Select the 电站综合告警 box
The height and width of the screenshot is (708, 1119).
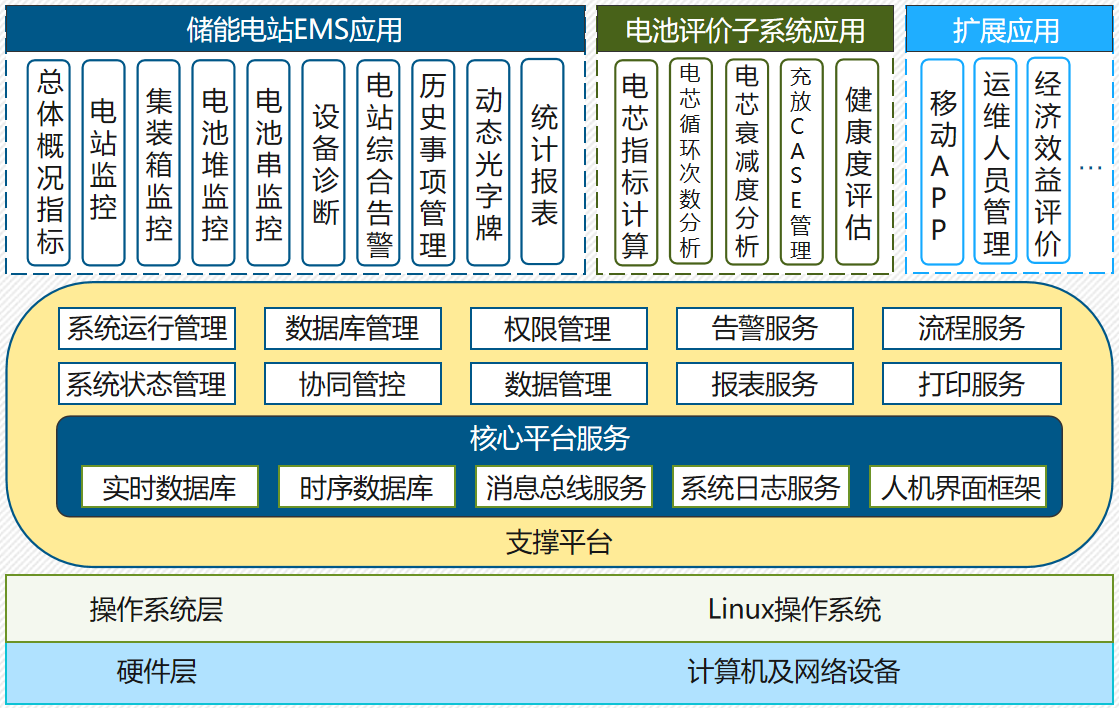click(x=378, y=163)
